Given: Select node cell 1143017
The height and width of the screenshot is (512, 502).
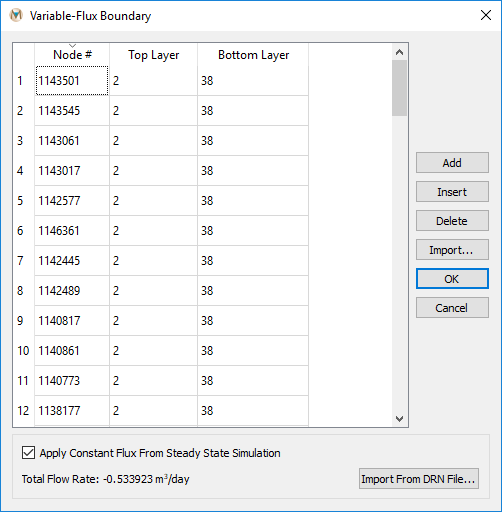Looking at the screenshot, I should click(72, 171).
